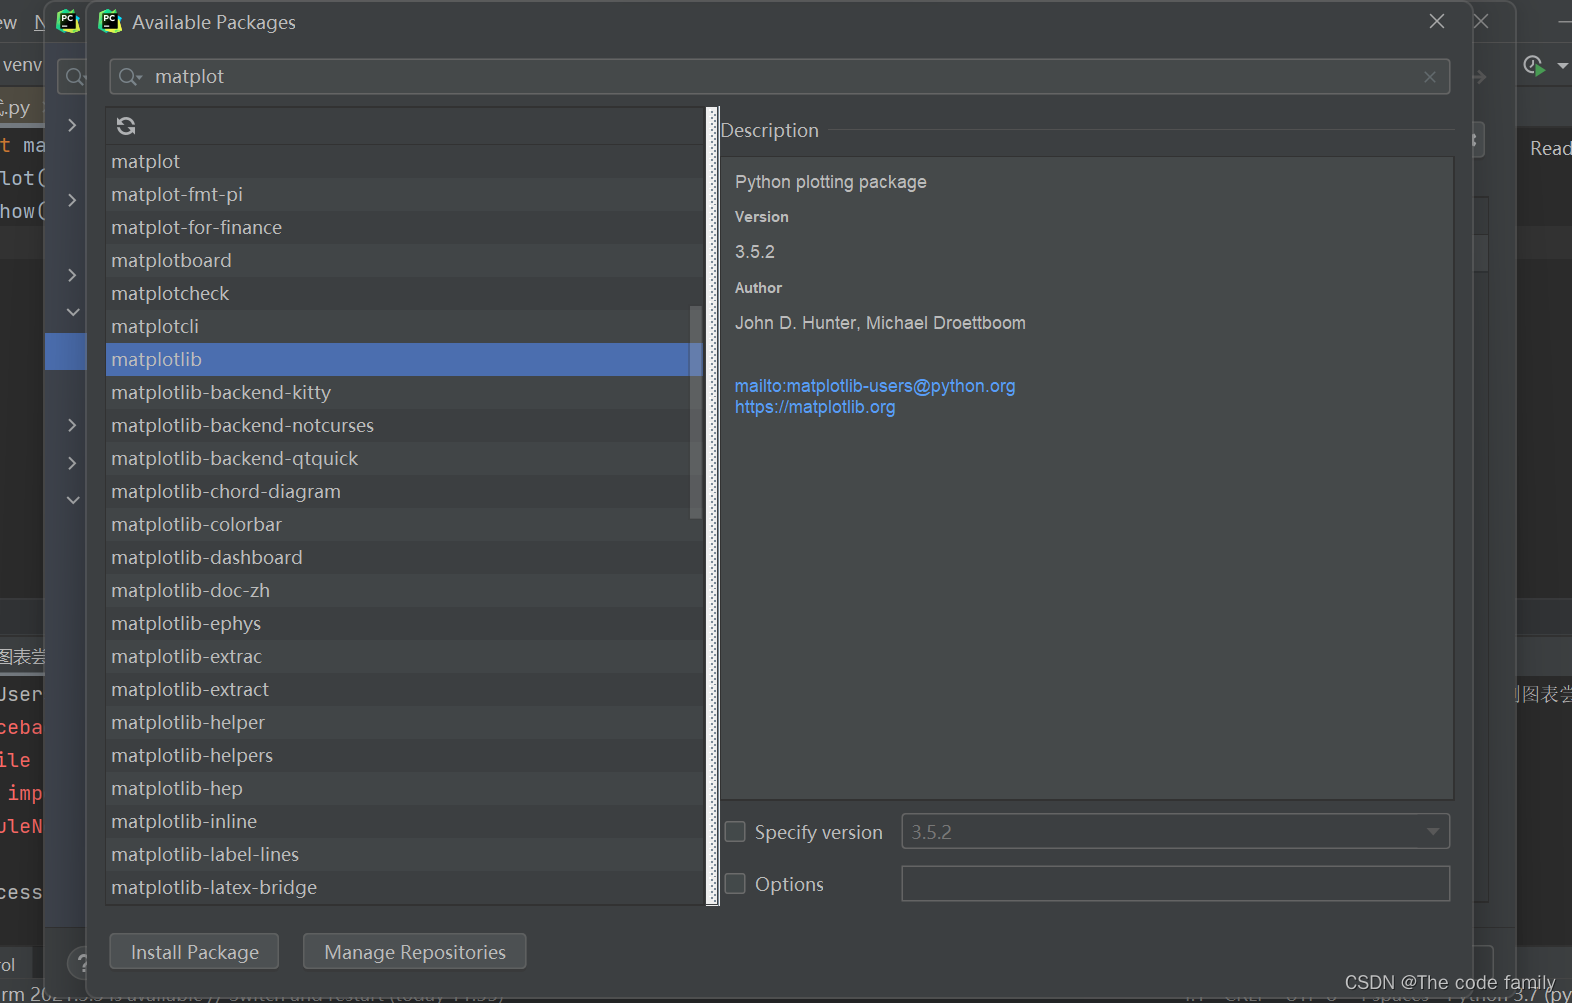Click into the Options text field
The height and width of the screenshot is (1003, 1572).
(1175, 884)
